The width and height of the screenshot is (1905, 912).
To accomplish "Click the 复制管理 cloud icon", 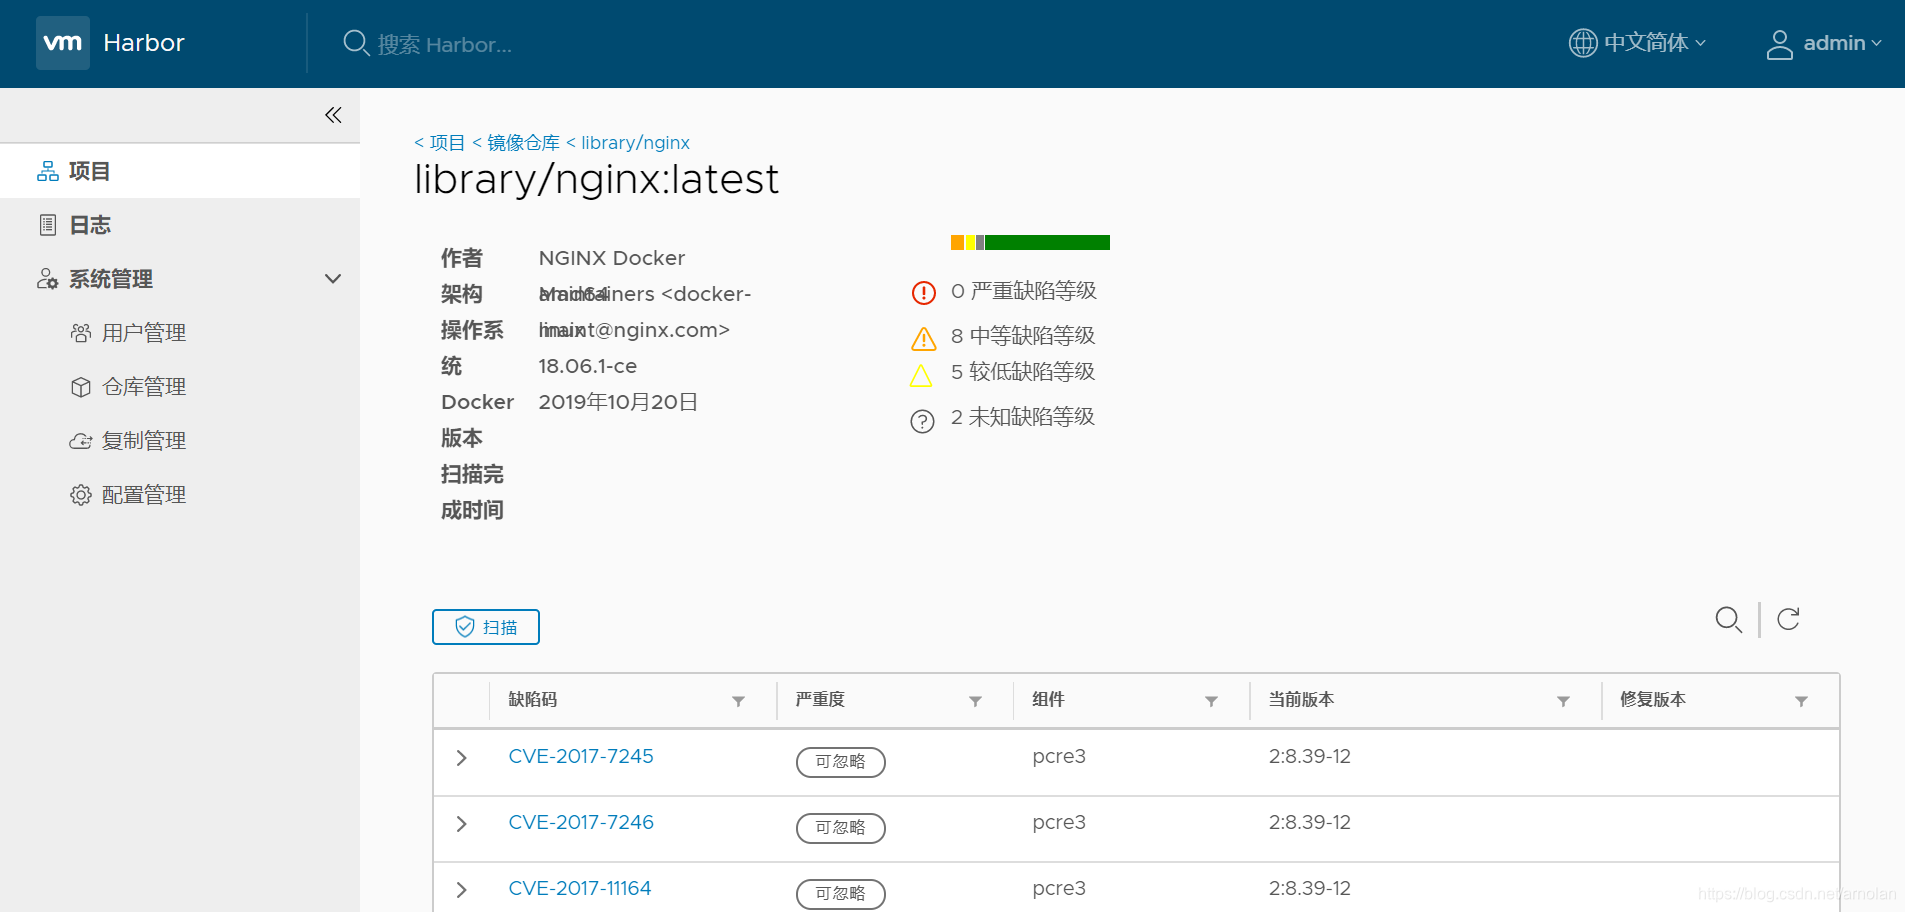I will [x=81, y=441].
